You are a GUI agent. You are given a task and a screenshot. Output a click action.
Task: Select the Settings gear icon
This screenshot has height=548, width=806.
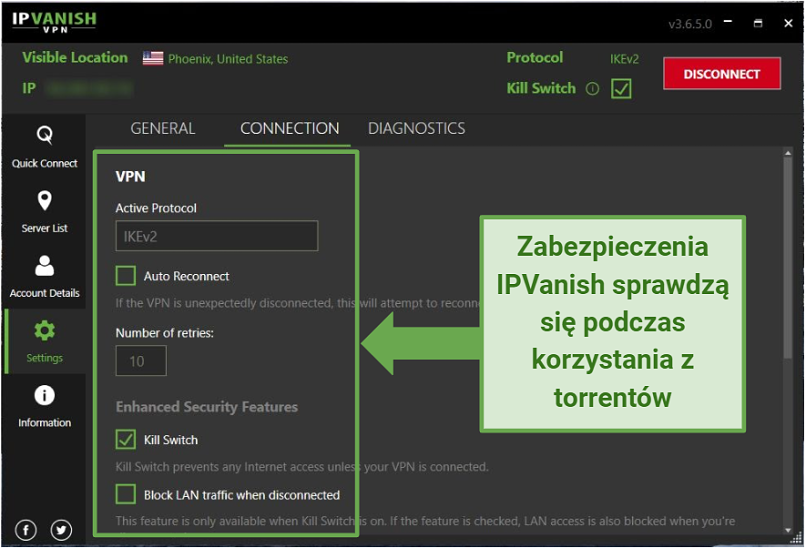(45, 331)
